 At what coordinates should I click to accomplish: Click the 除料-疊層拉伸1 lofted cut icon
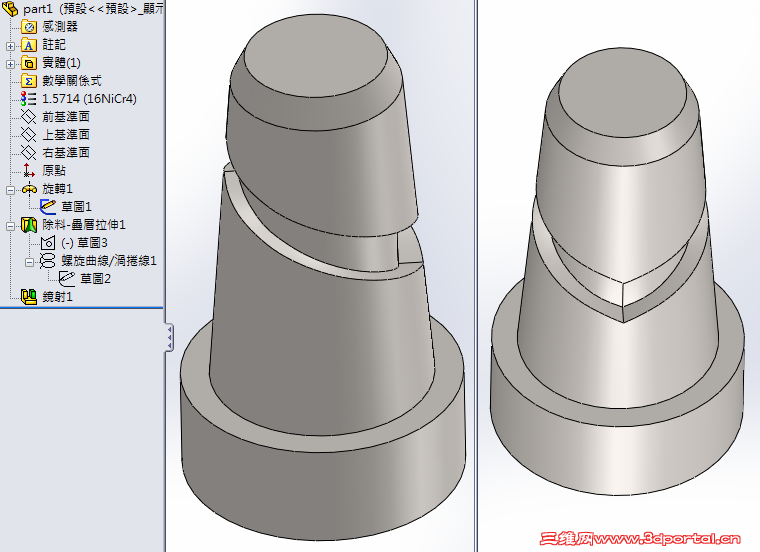point(29,224)
